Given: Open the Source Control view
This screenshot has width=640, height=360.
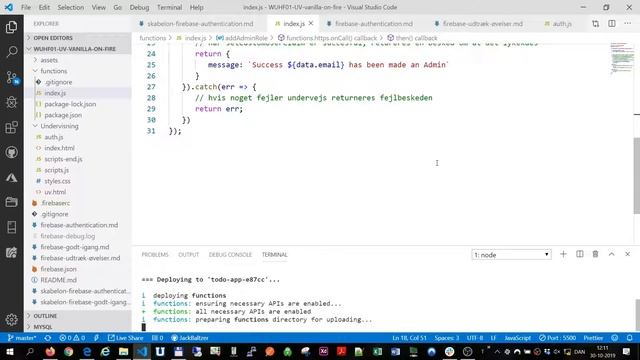Looking at the screenshot, I should pyautogui.click(x=11, y=77).
